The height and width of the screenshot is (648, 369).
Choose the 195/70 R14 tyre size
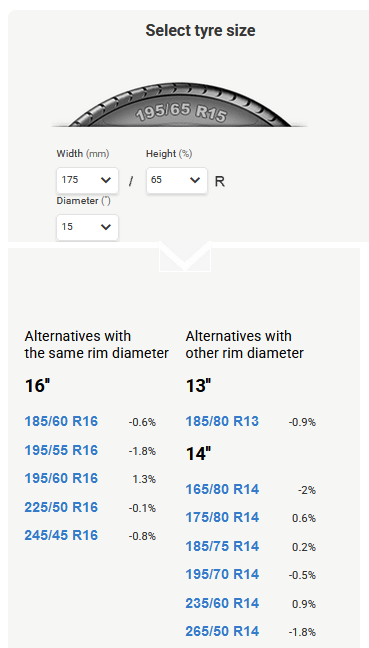[222, 574]
